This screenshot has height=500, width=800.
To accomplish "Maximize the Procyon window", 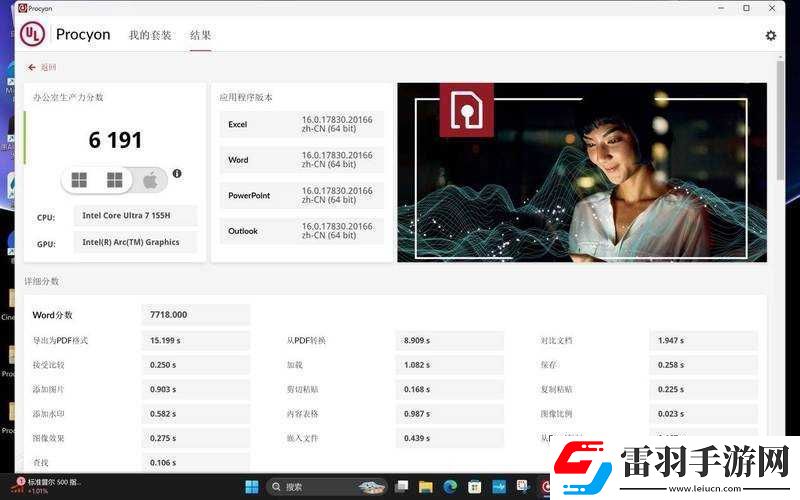I will tap(746, 8).
